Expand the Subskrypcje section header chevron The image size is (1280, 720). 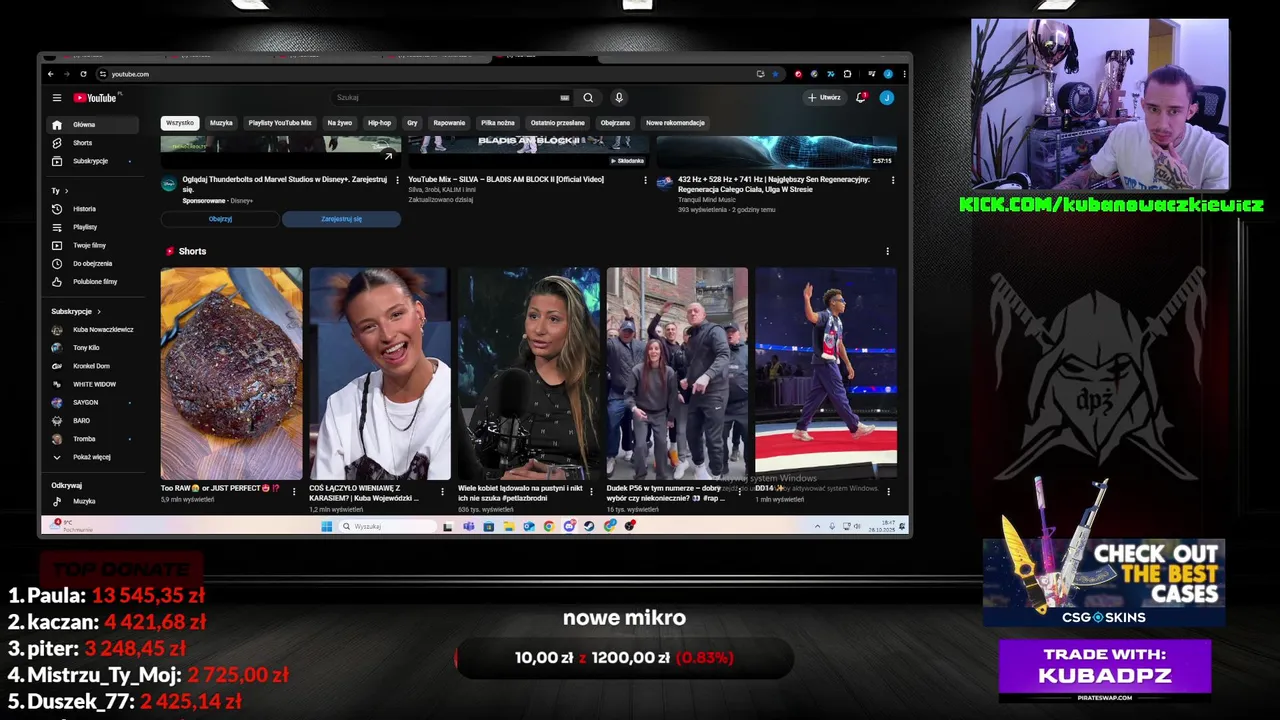99,311
